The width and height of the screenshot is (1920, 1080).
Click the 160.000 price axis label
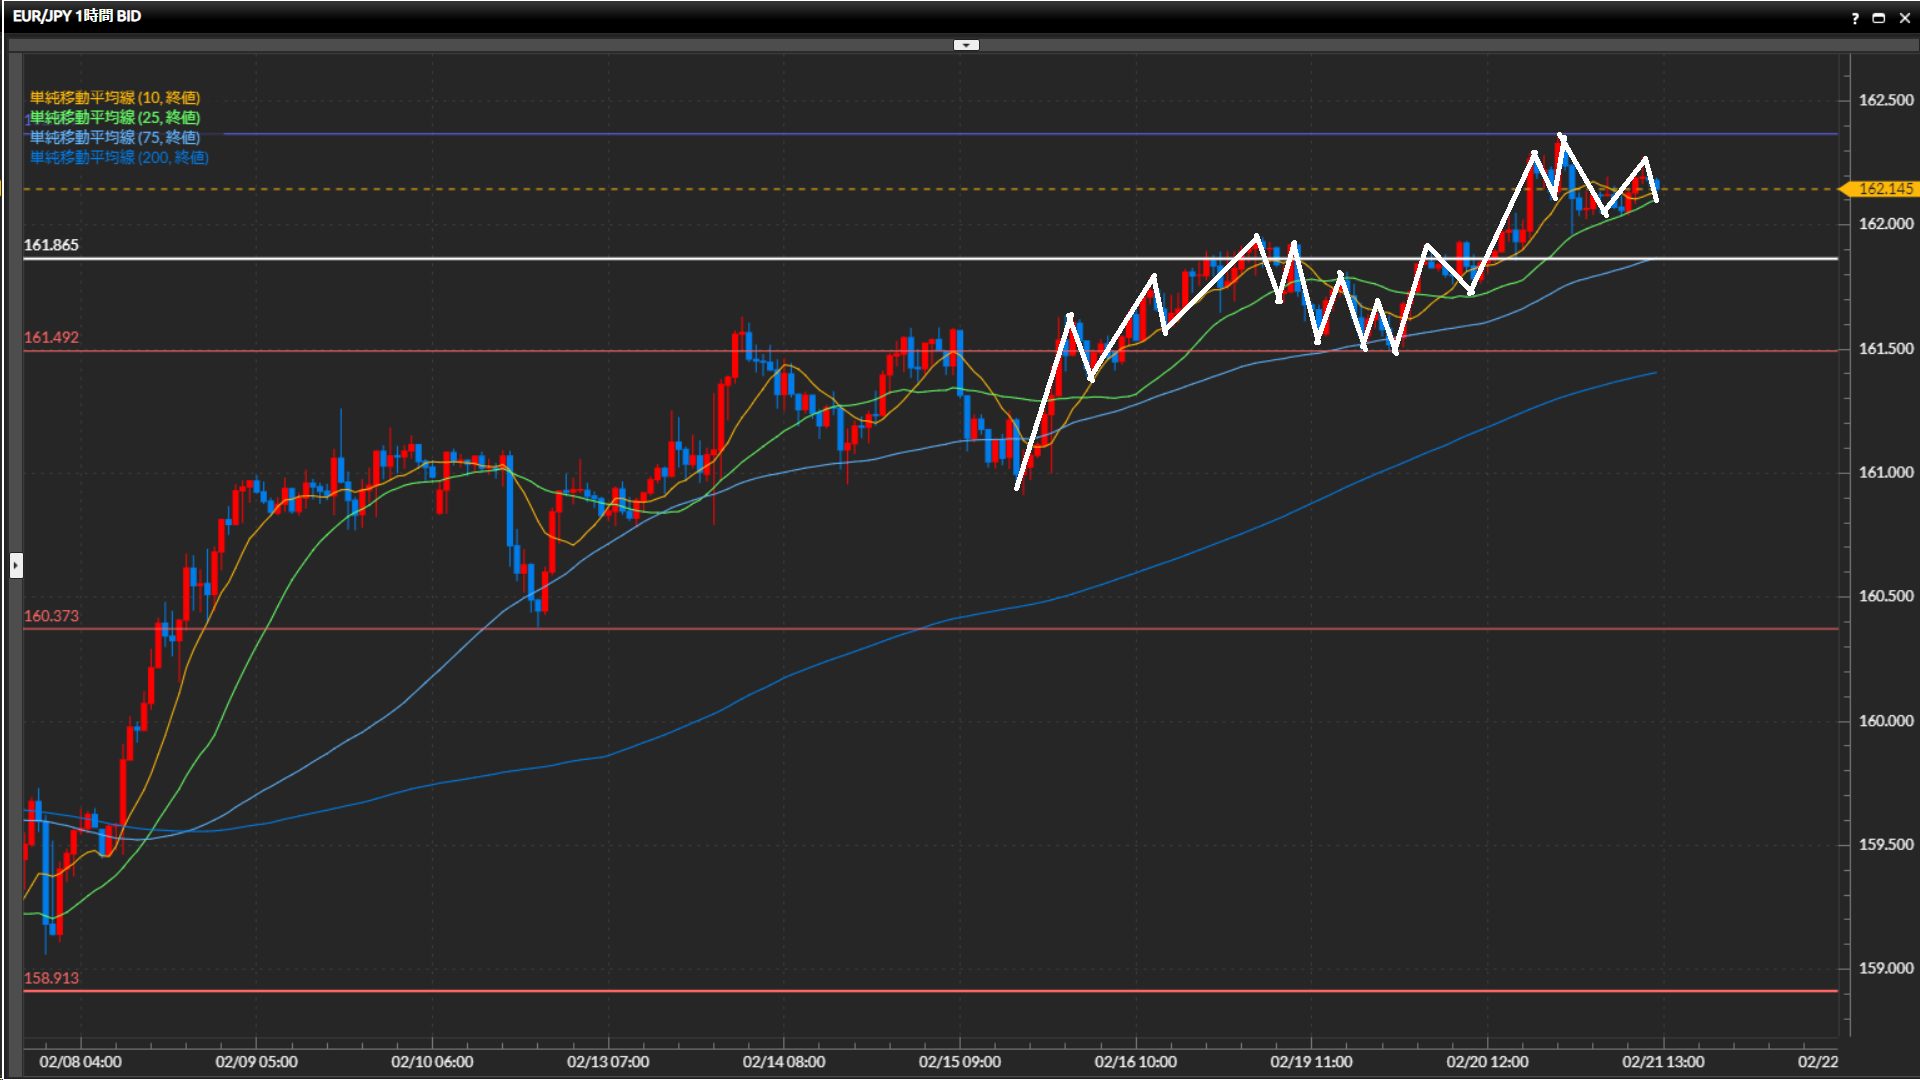click(x=1885, y=721)
